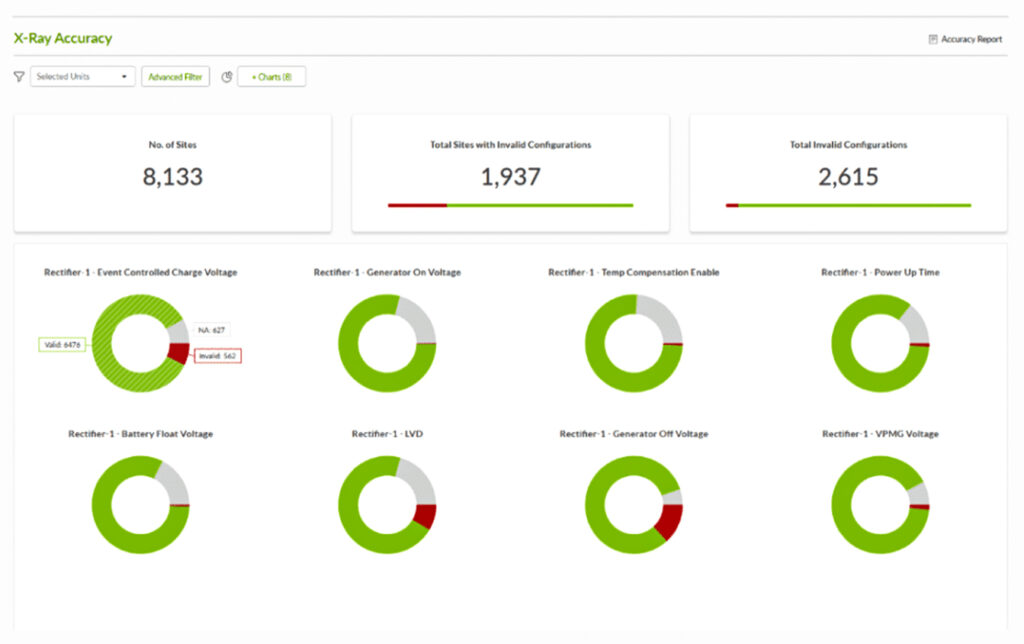Click the red segment of Generator Off Voltage chart
The width and height of the screenshot is (1024, 644).
(668, 520)
